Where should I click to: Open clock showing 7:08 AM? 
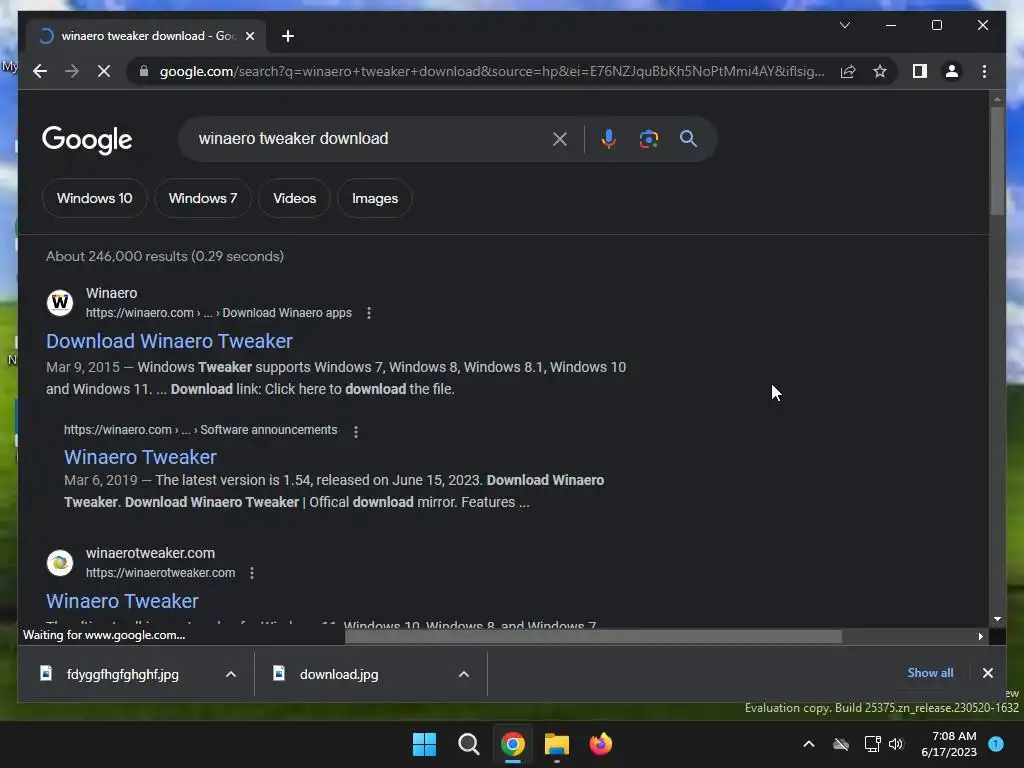pos(949,744)
